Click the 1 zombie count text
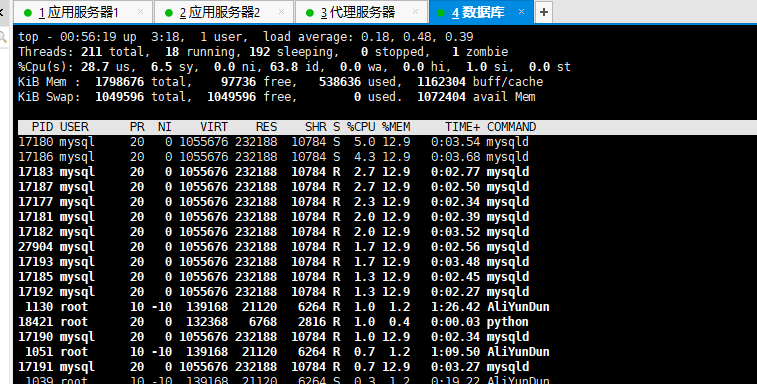Screen dimensions: 757x384 (480, 52)
